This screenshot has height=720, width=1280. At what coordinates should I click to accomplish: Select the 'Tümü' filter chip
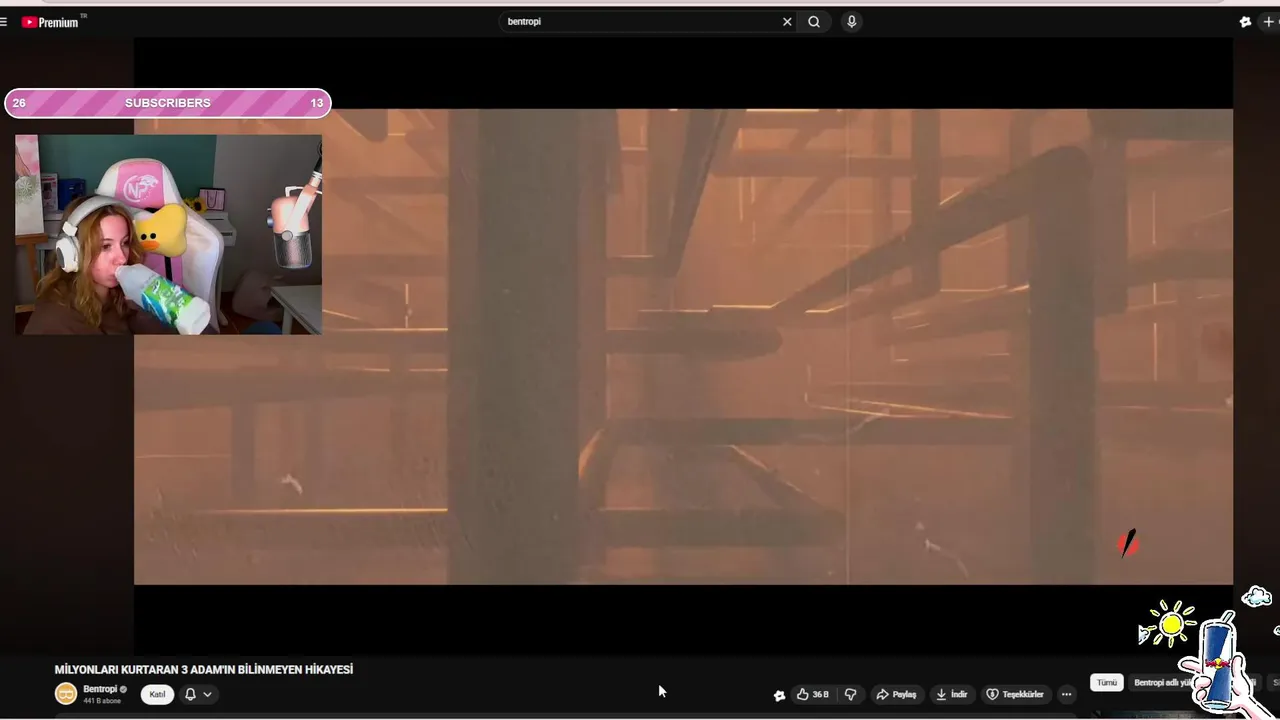(1106, 682)
